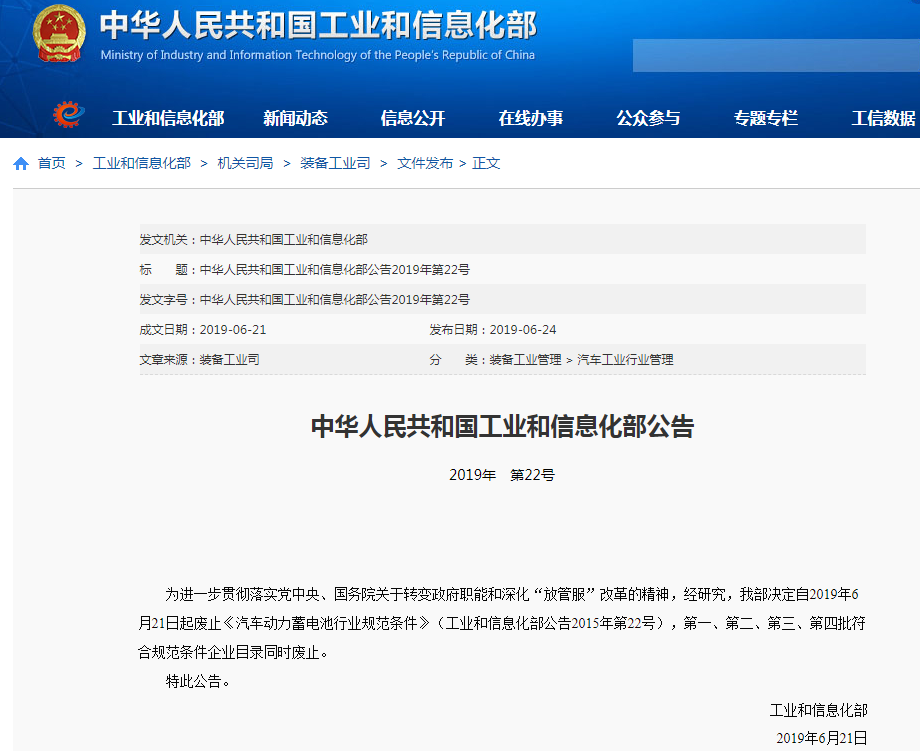Click the header search box area

coord(776,56)
